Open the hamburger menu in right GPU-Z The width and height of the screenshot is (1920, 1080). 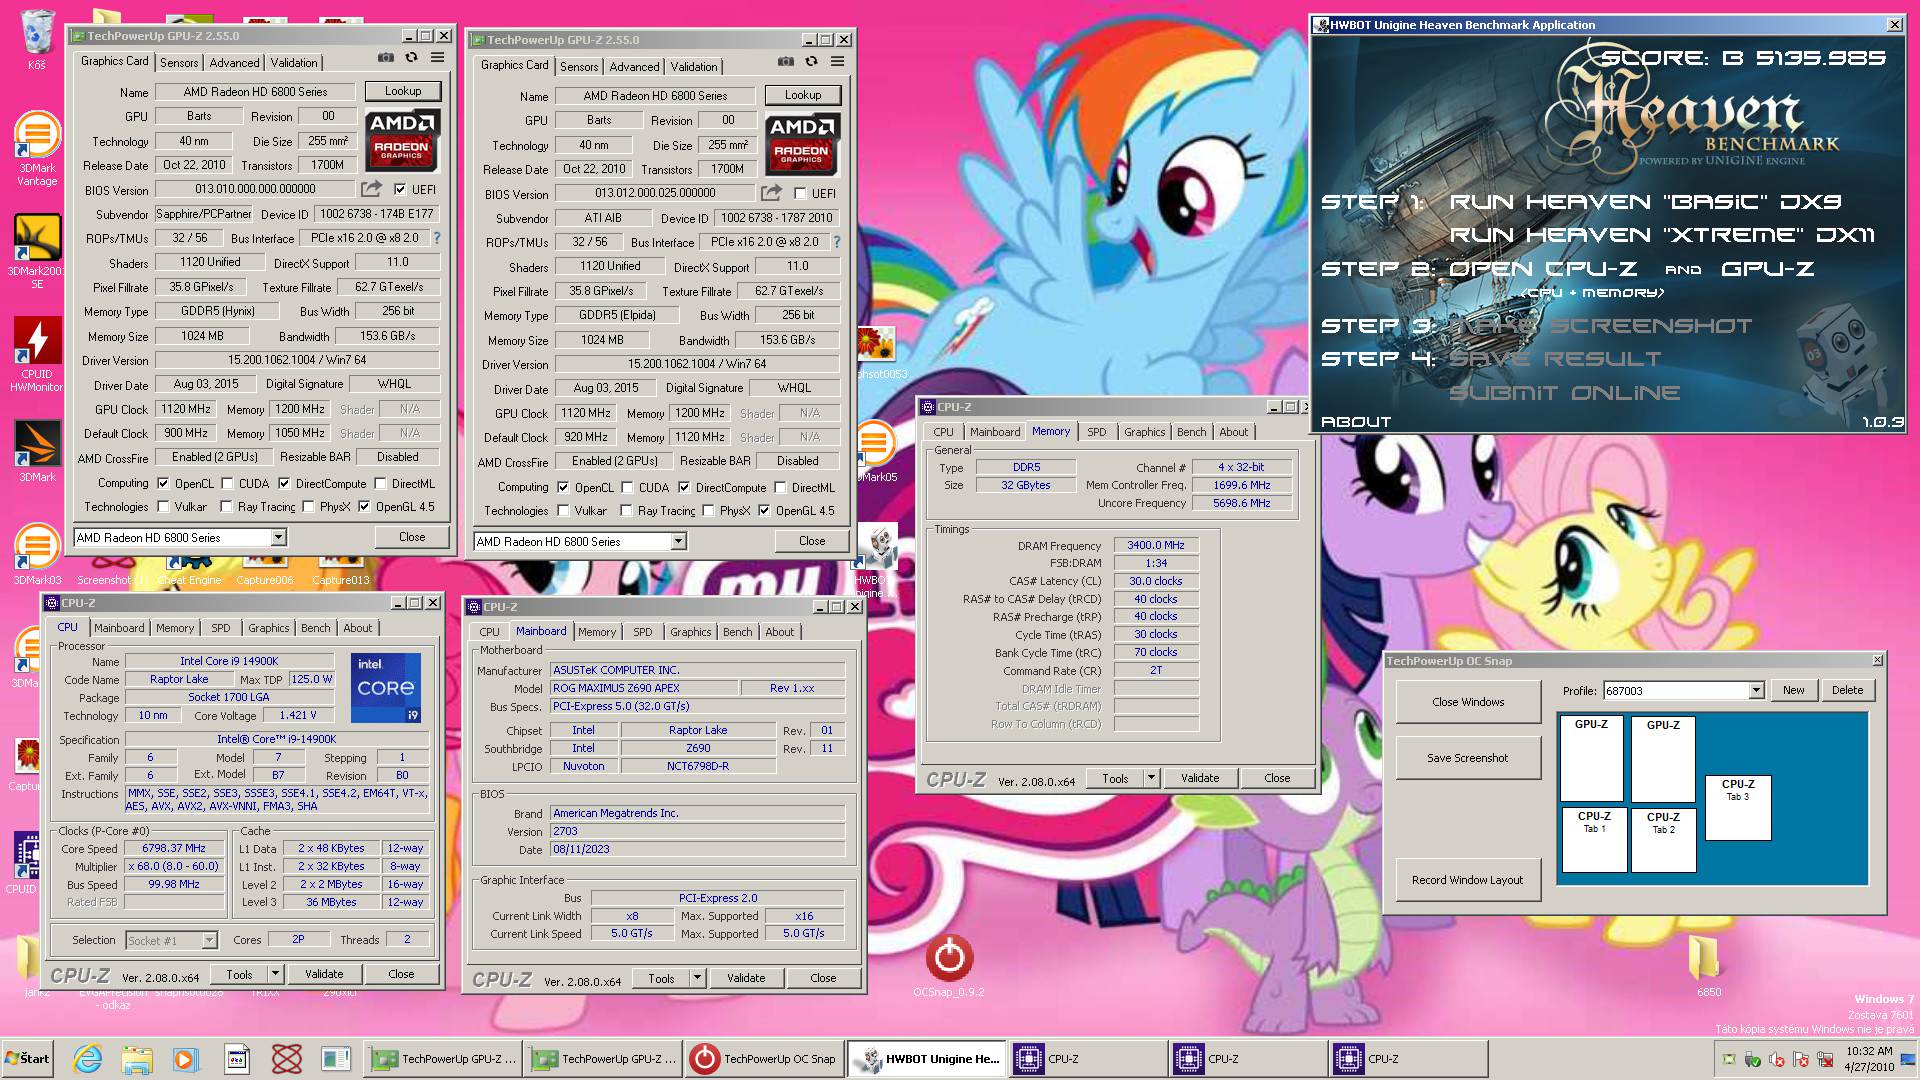pos(837,62)
